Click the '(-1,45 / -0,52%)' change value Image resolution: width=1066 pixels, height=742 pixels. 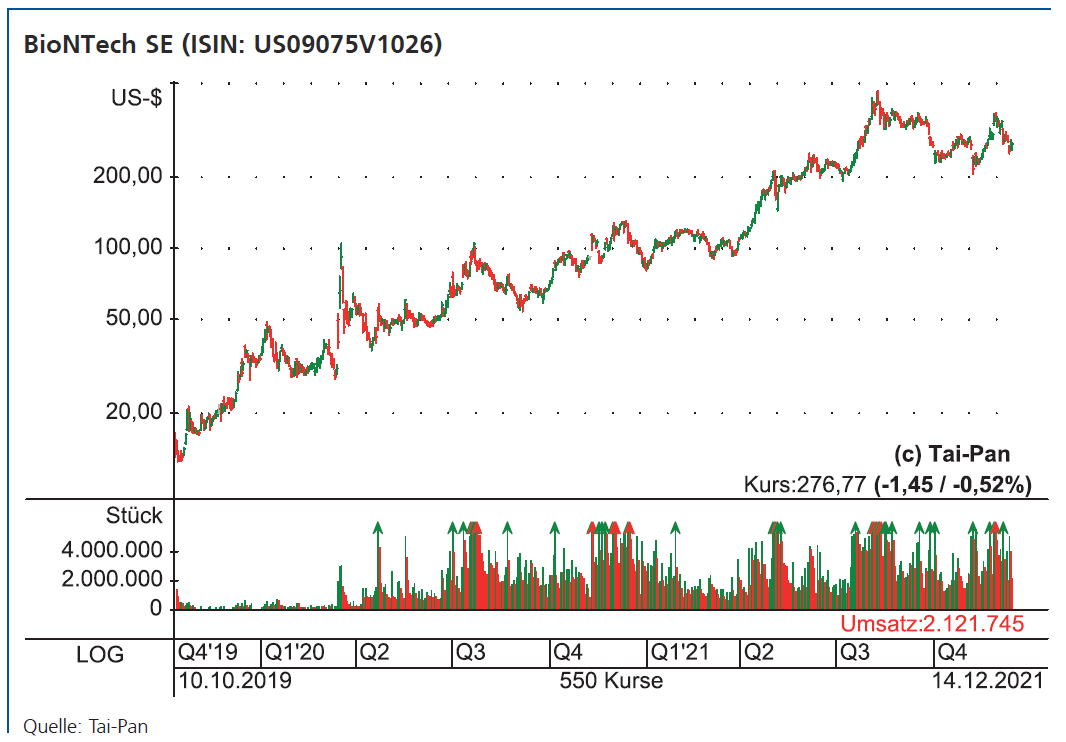pos(953,485)
